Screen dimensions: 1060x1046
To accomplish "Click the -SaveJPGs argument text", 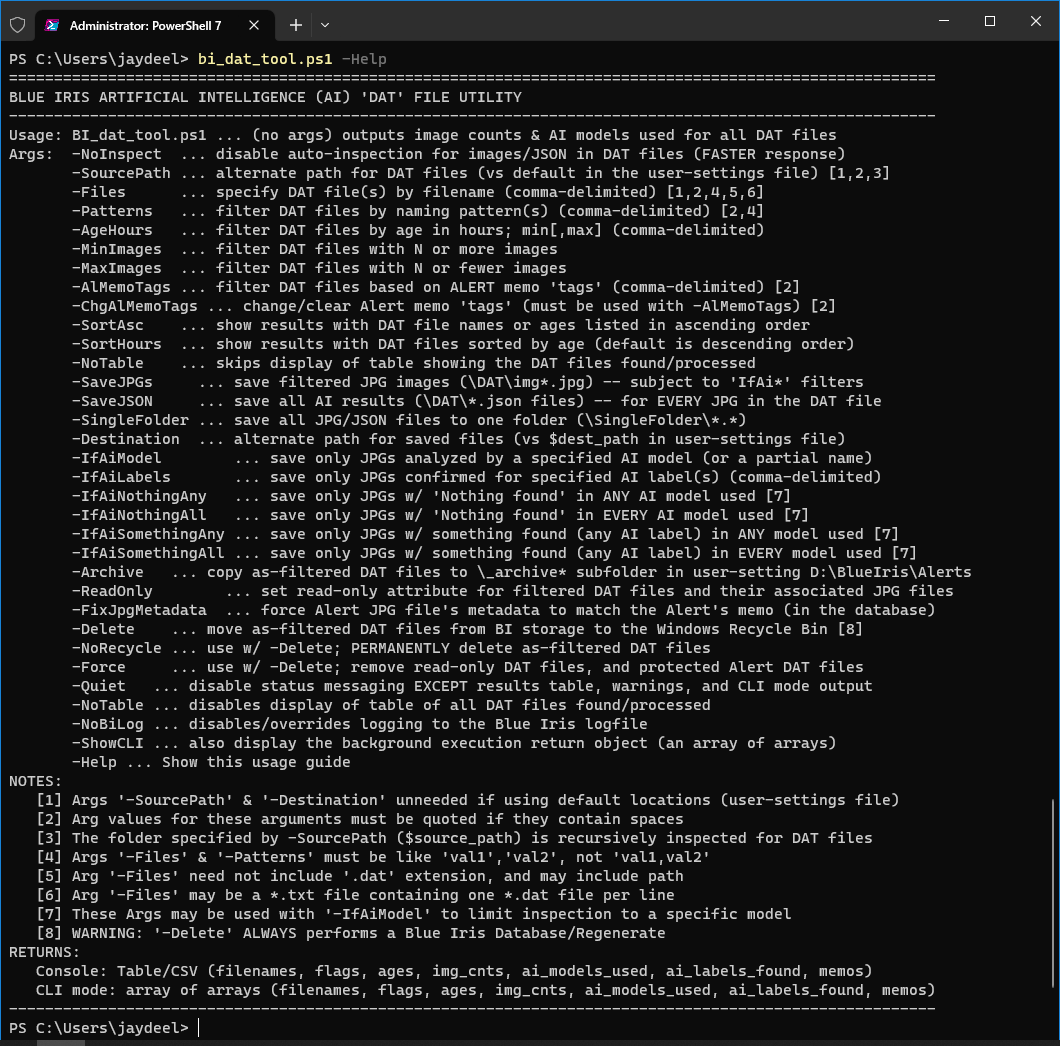I will point(112,381).
